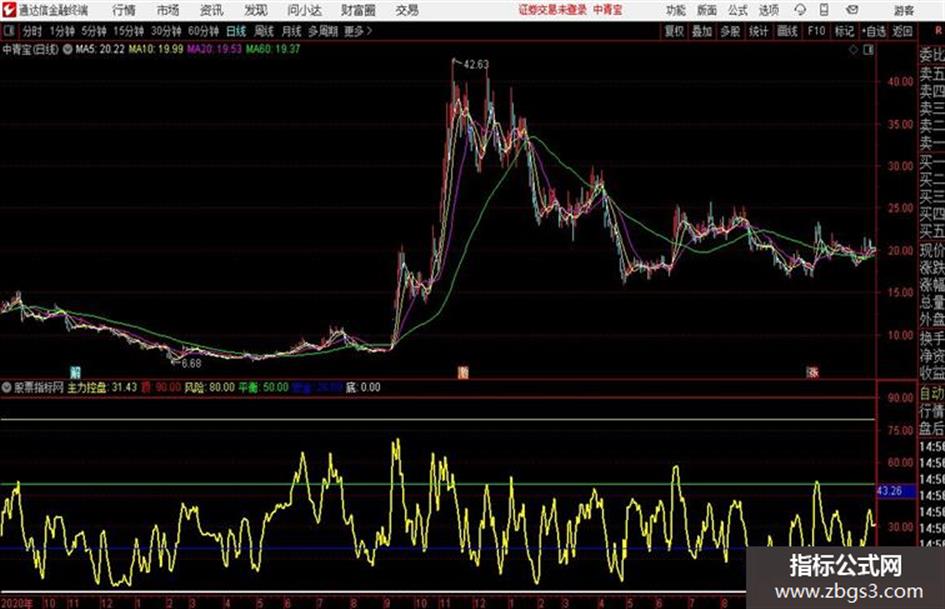The width and height of the screenshot is (945, 609).
Task: Switch to the 分时 period tab
Action: pyautogui.click(x=32, y=31)
